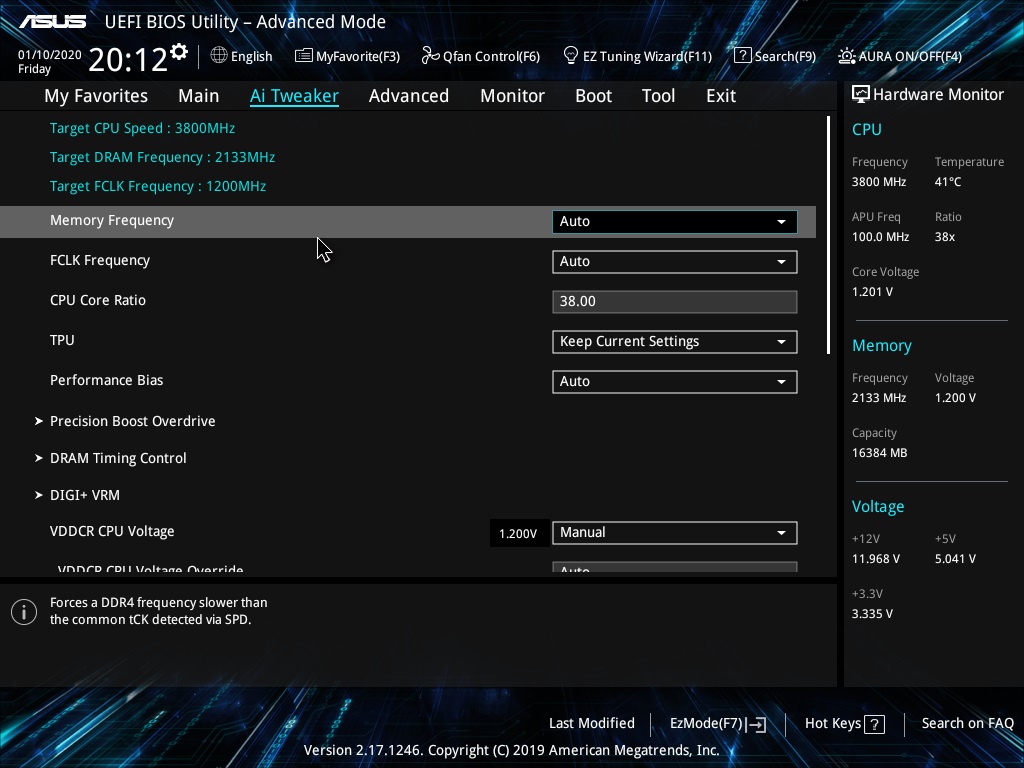
Task: Click the CPU Core Ratio input field
Action: (x=675, y=302)
